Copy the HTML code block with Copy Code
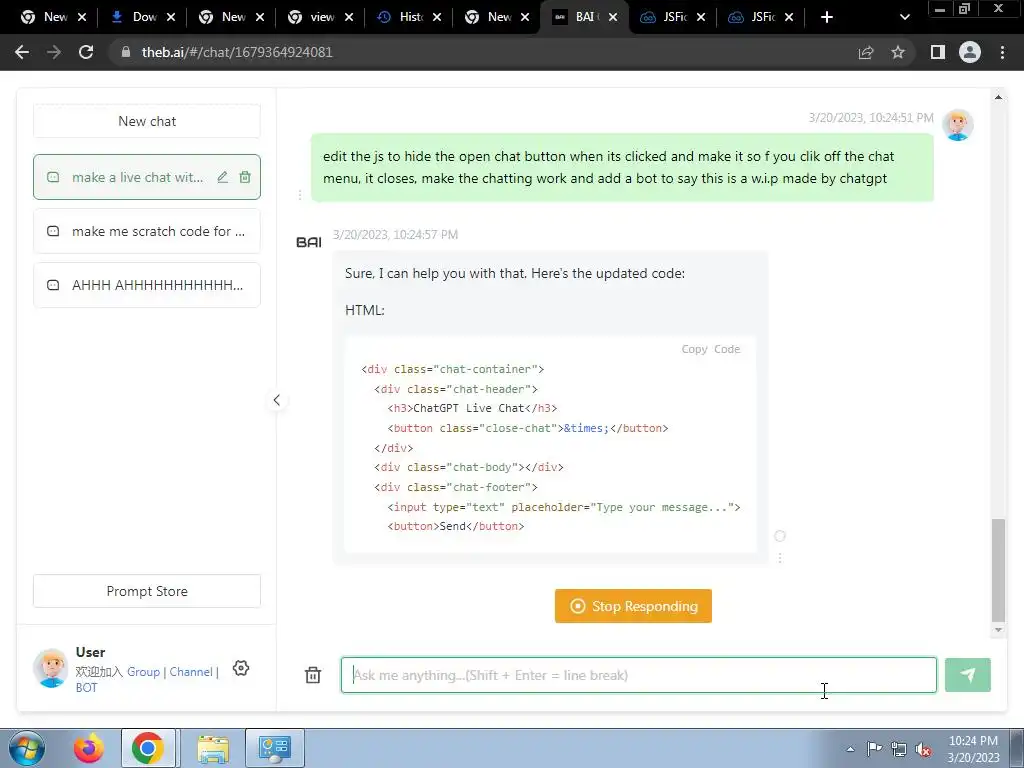 [711, 349]
